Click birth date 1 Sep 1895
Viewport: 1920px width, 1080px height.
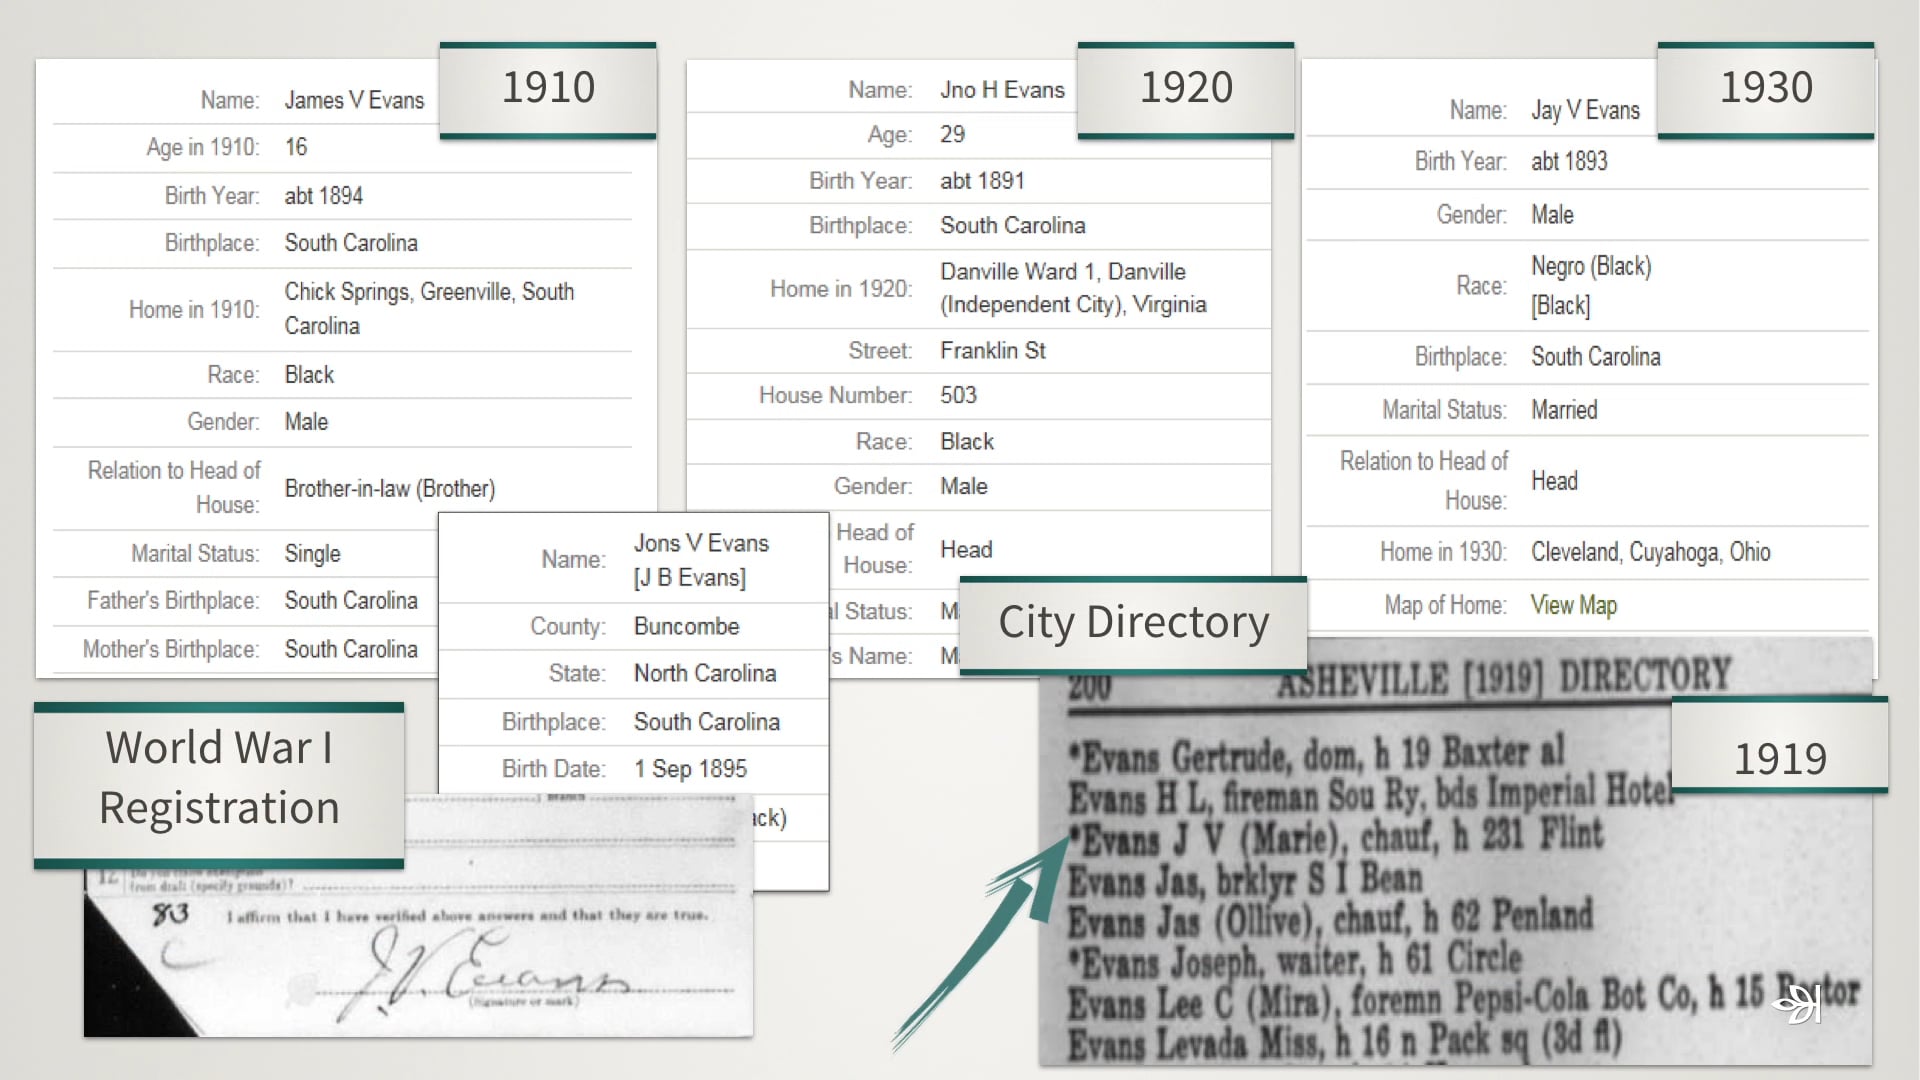[690, 769]
